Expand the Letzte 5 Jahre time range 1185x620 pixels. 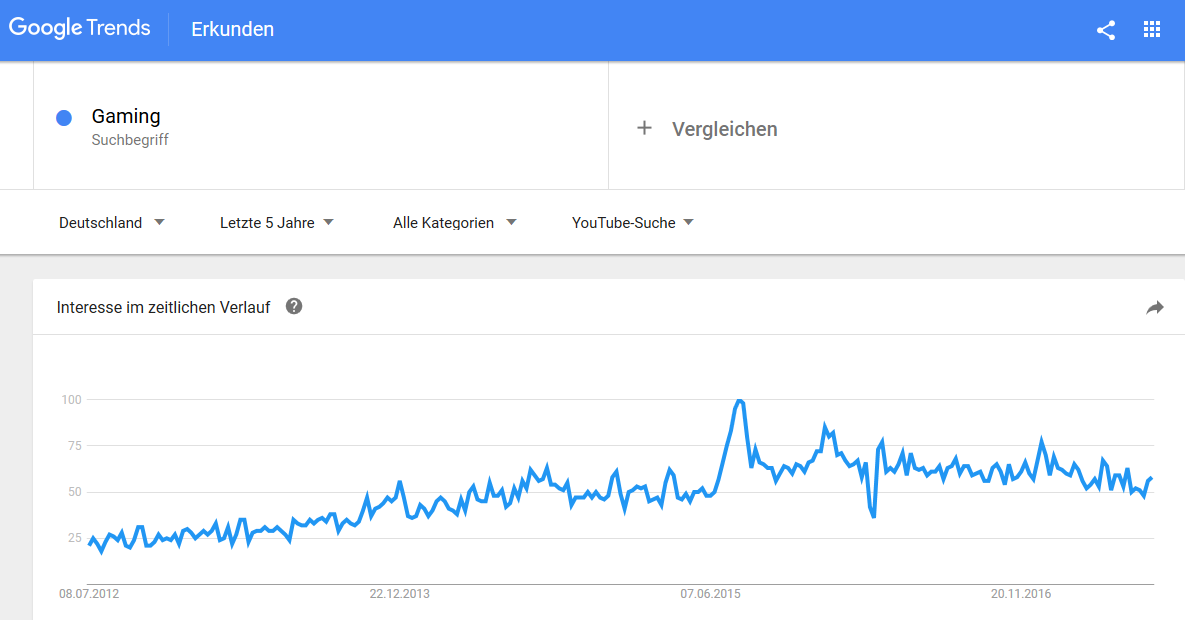pos(277,223)
